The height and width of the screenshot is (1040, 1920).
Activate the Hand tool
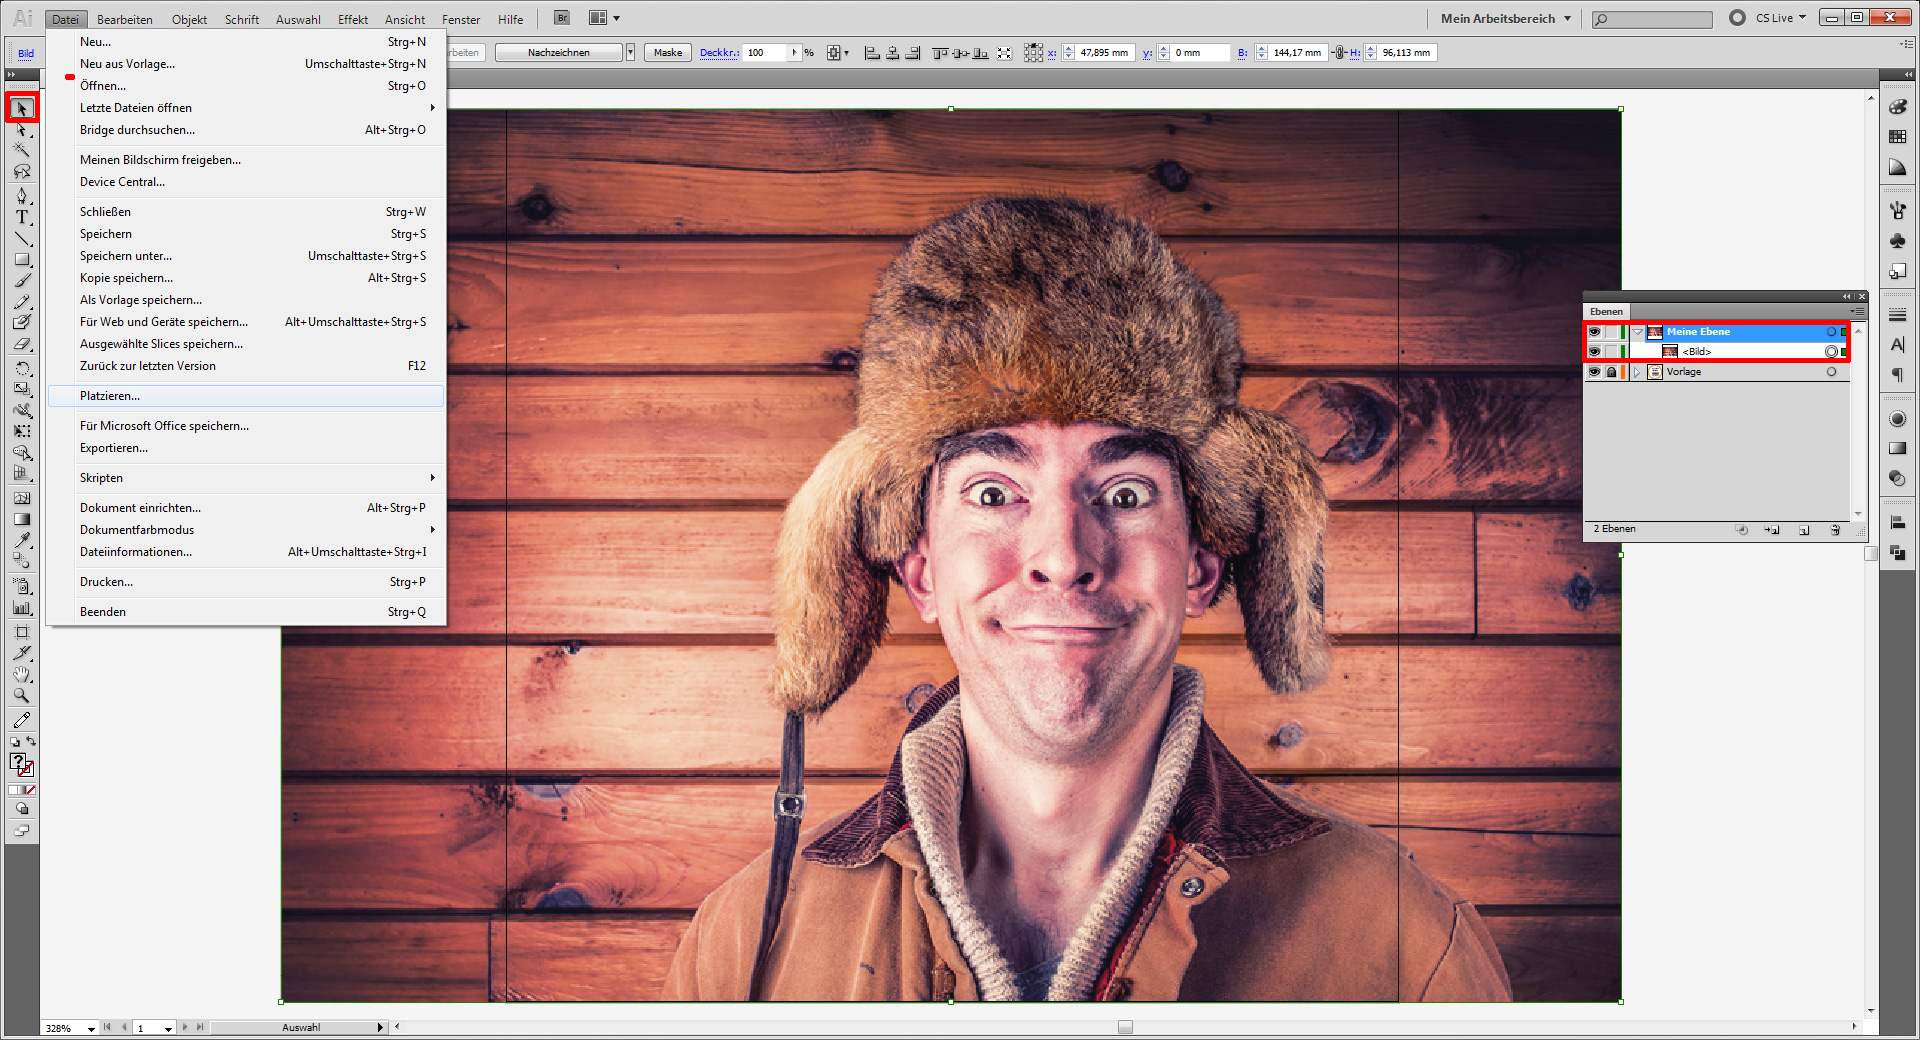[x=22, y=675]
